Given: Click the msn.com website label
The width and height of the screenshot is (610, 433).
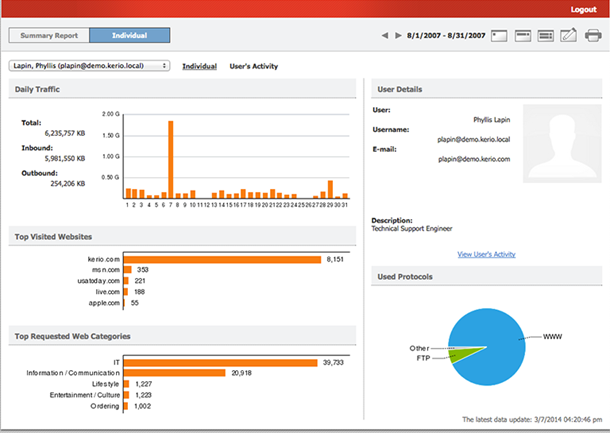Looking at the screenshot, I should click(106, 270).
